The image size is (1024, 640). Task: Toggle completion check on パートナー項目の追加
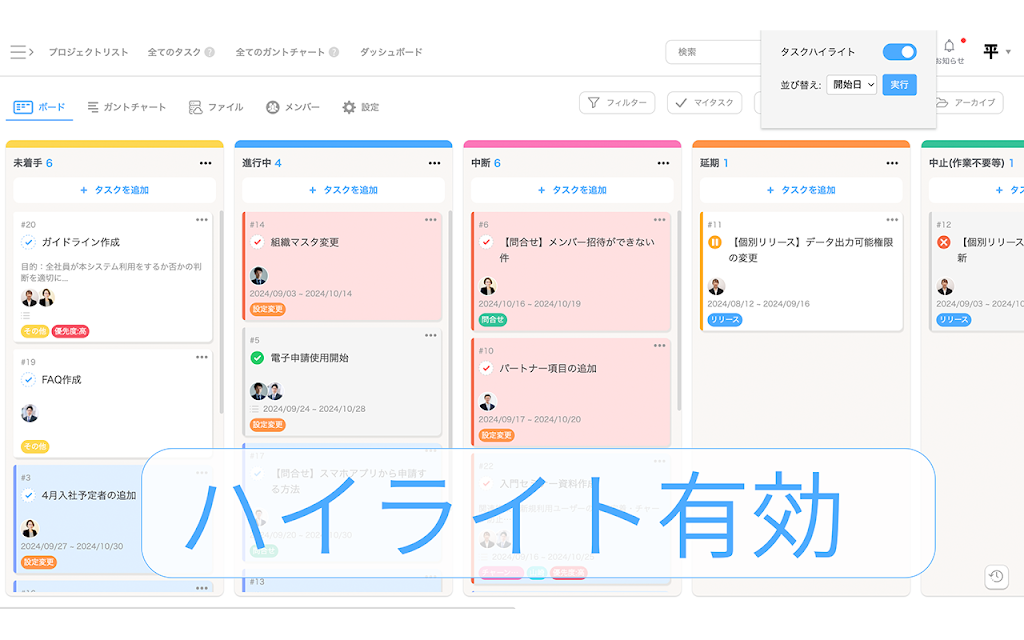486,368
